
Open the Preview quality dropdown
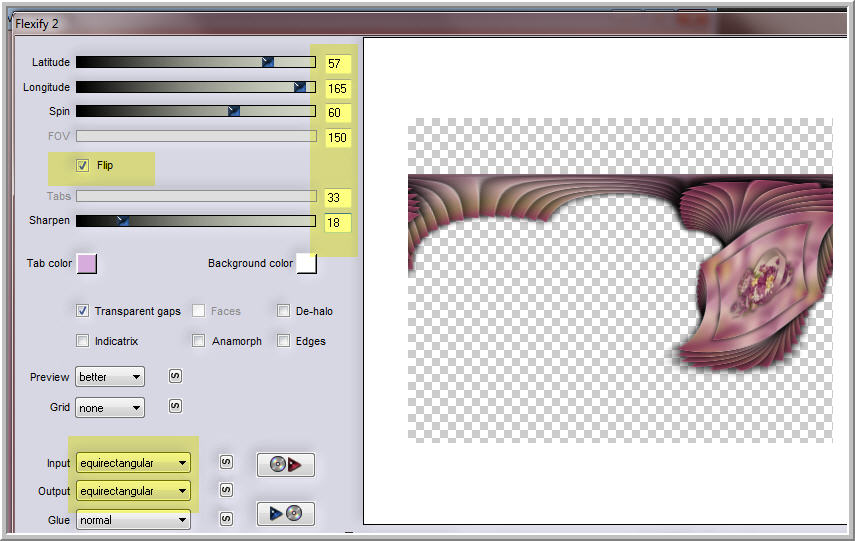[110, 376]
